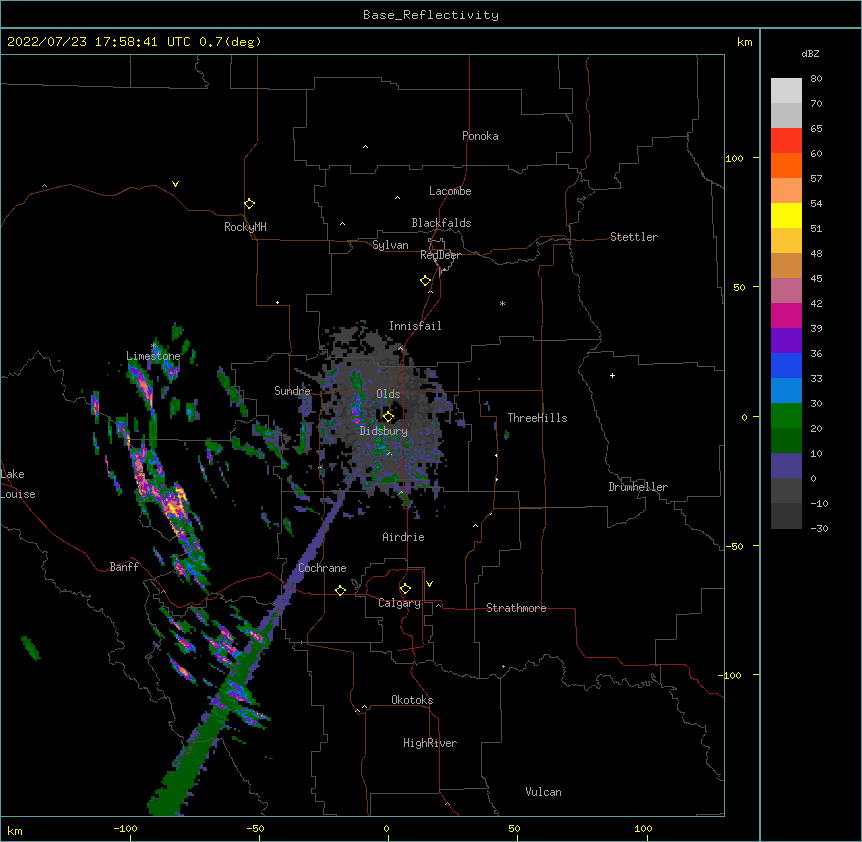Select the asterisk marker east of Innisfail

click(502, 303)
